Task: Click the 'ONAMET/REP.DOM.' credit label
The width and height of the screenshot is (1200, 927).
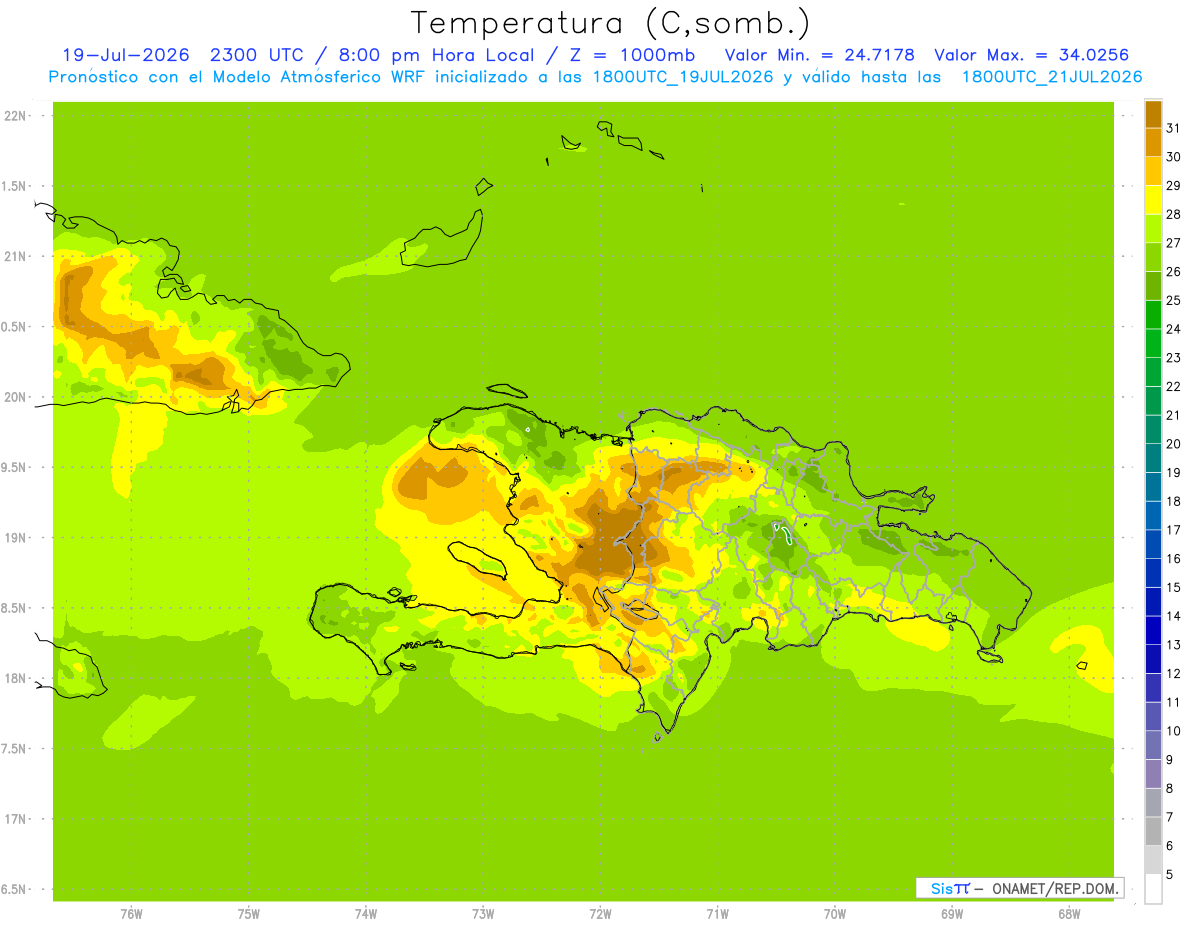Action: point(1054,888)
